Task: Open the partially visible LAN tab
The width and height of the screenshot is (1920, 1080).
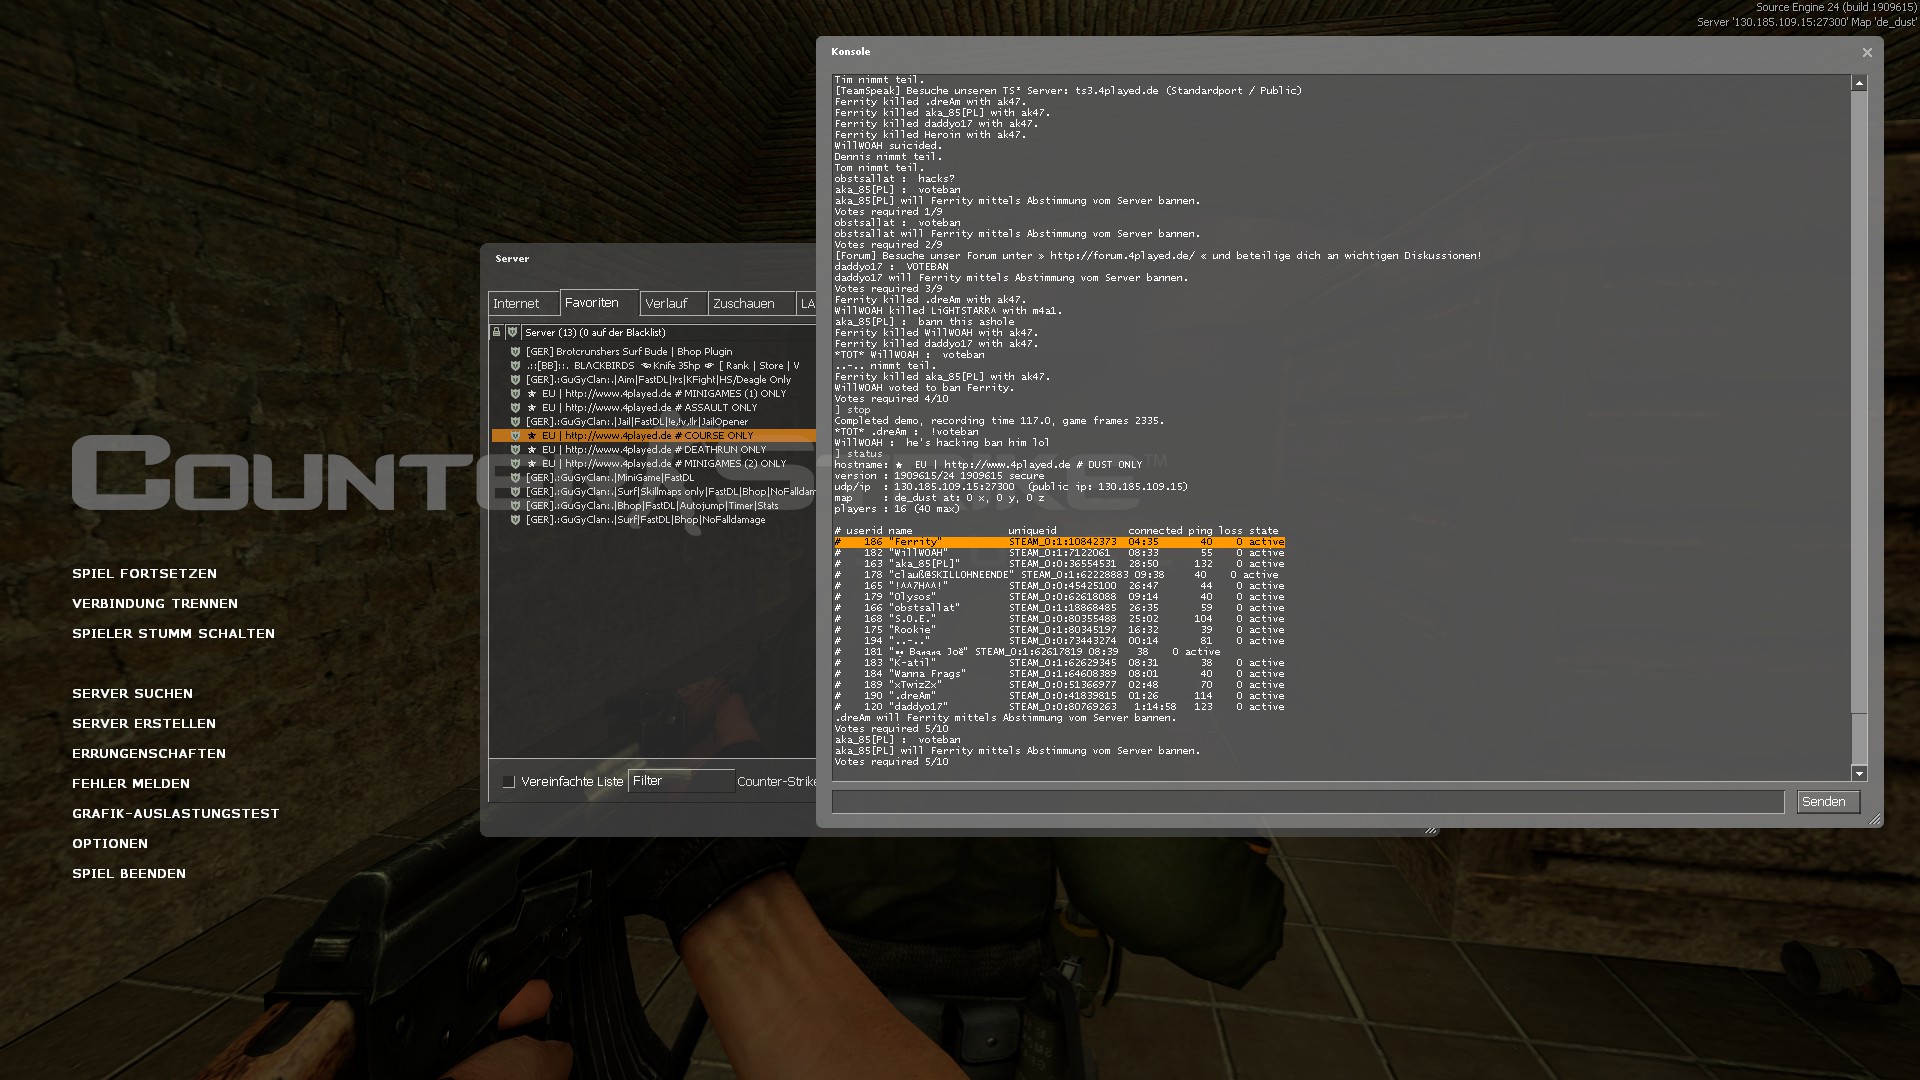Action: pos(807,304)
